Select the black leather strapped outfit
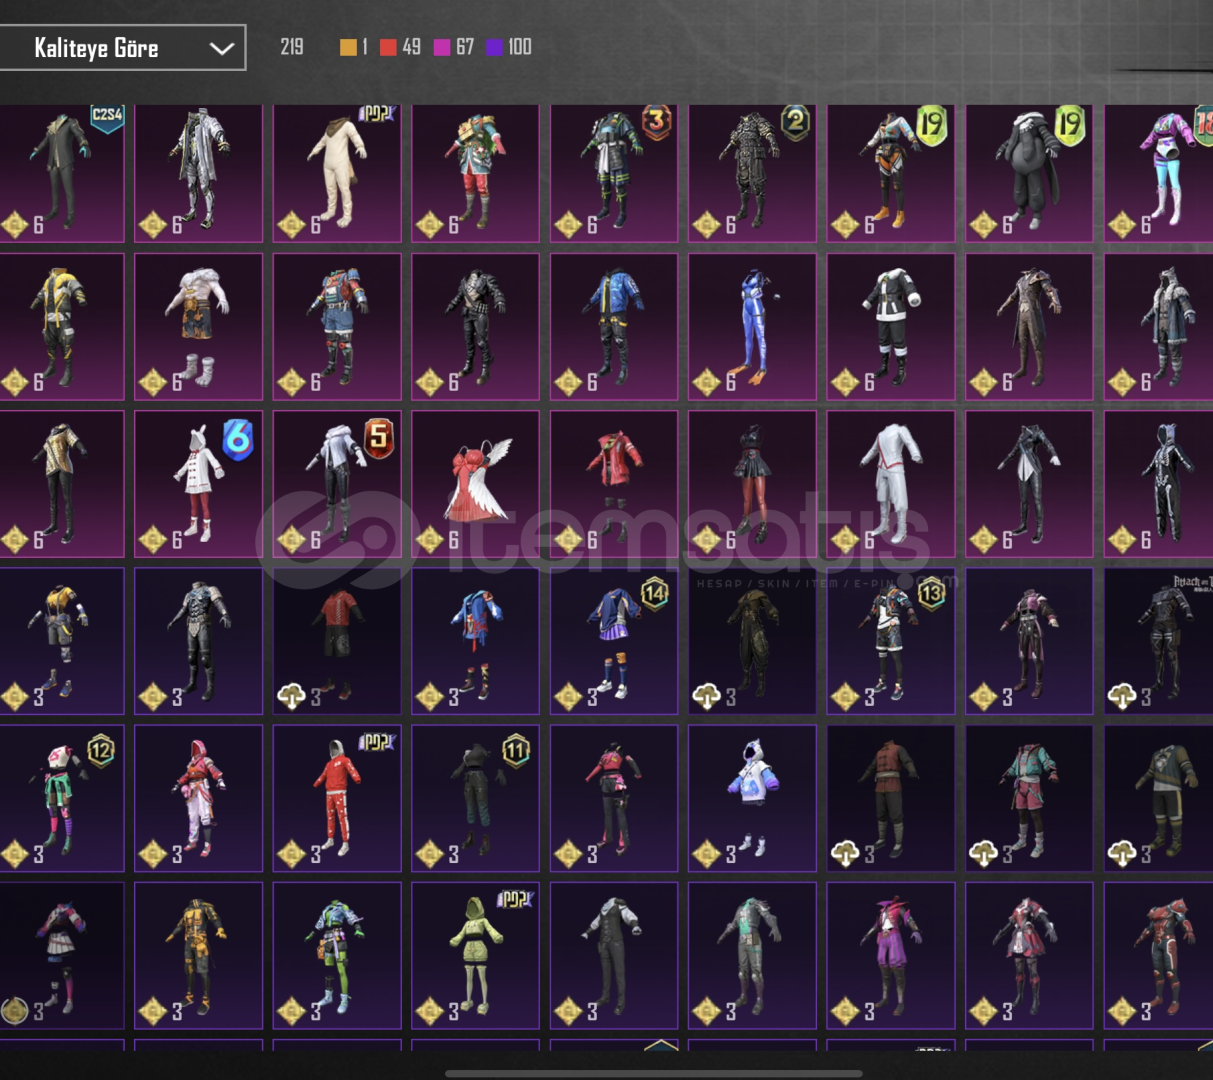The image size is (1213, 1080). 476,326
